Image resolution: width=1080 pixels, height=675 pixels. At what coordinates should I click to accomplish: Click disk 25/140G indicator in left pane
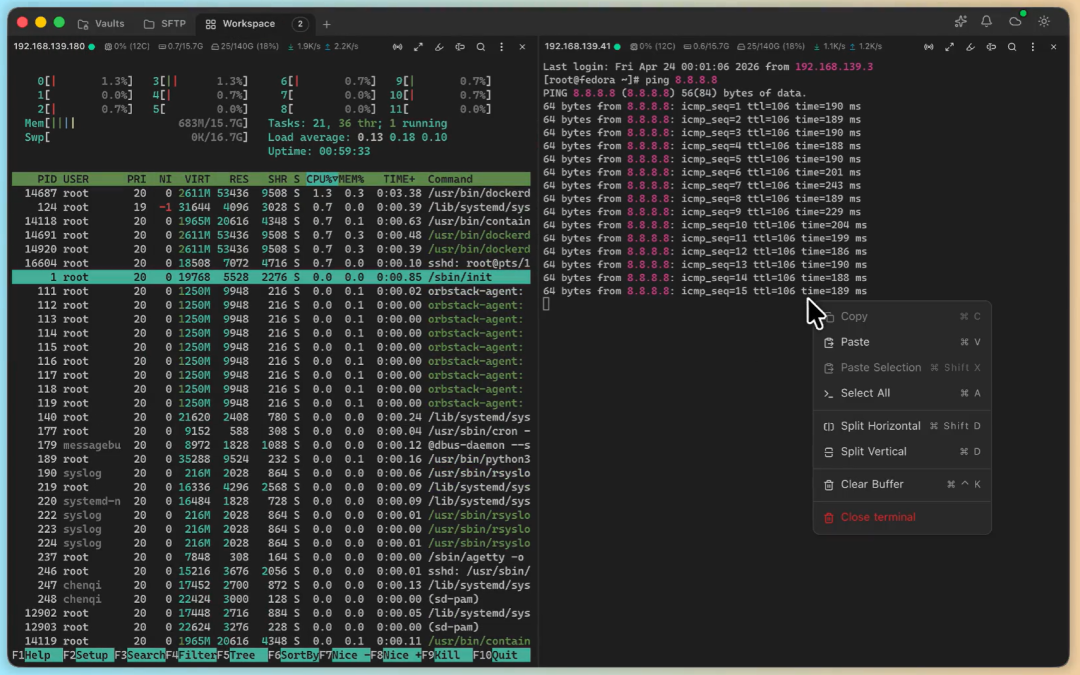(x=245, y=47)
